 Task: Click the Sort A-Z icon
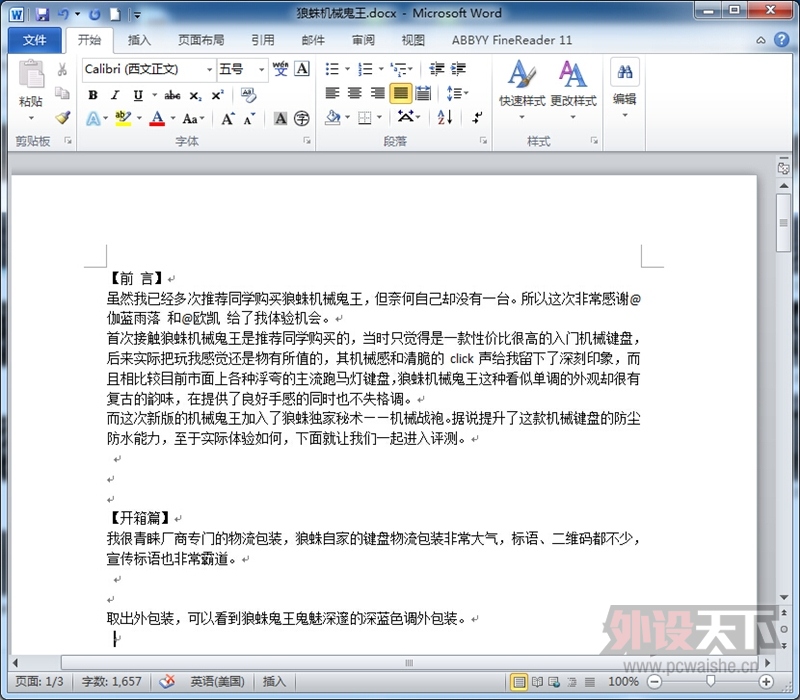click(x=445, y=117)
